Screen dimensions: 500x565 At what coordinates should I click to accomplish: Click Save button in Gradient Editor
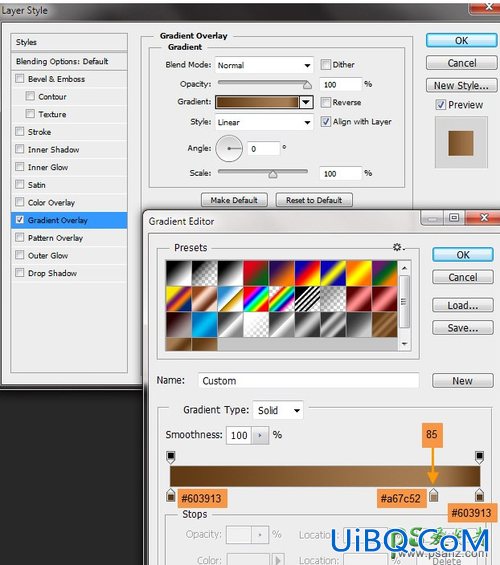(463, 328)
